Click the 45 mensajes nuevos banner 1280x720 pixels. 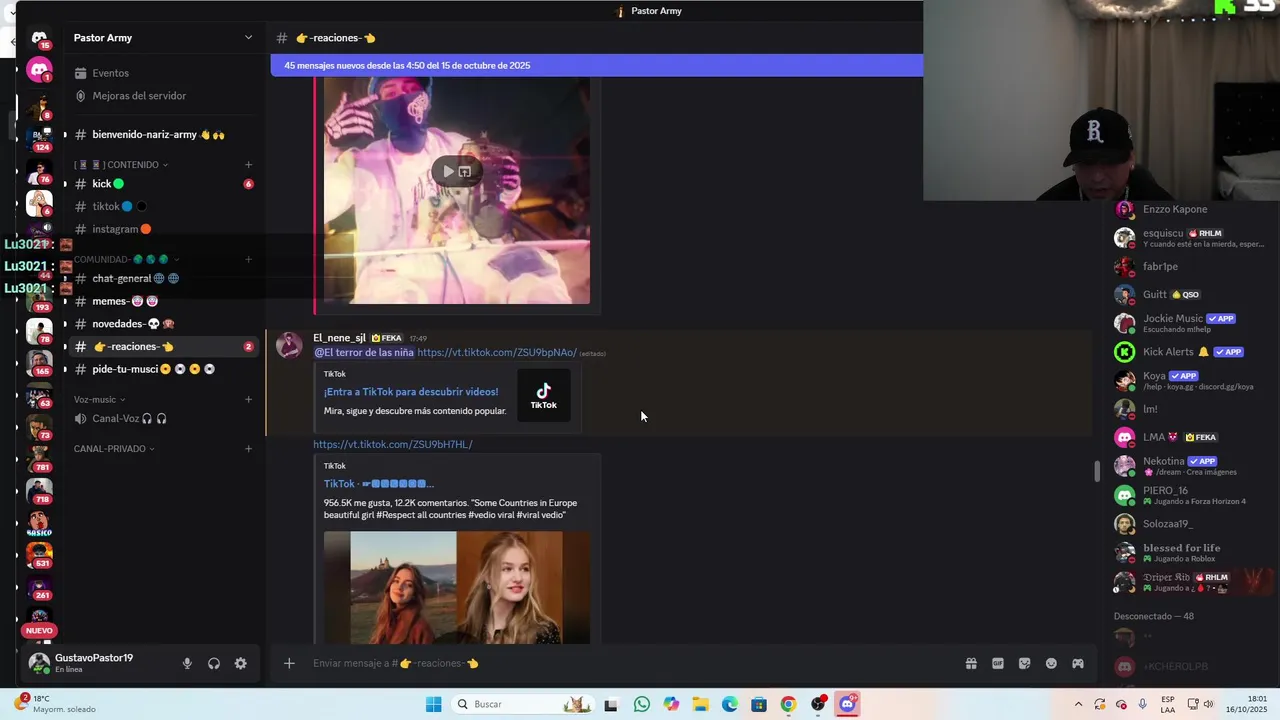597,65
